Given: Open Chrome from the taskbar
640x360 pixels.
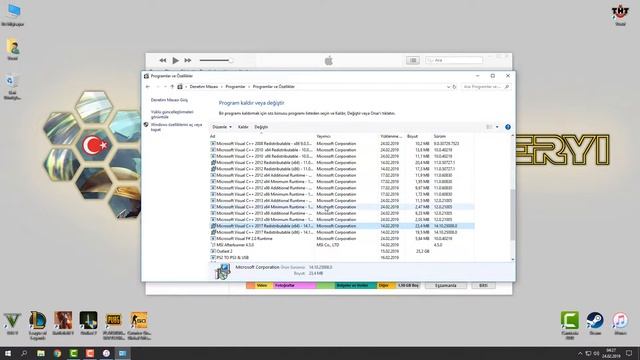Looking at the screenshot, I should pos(57,353).
